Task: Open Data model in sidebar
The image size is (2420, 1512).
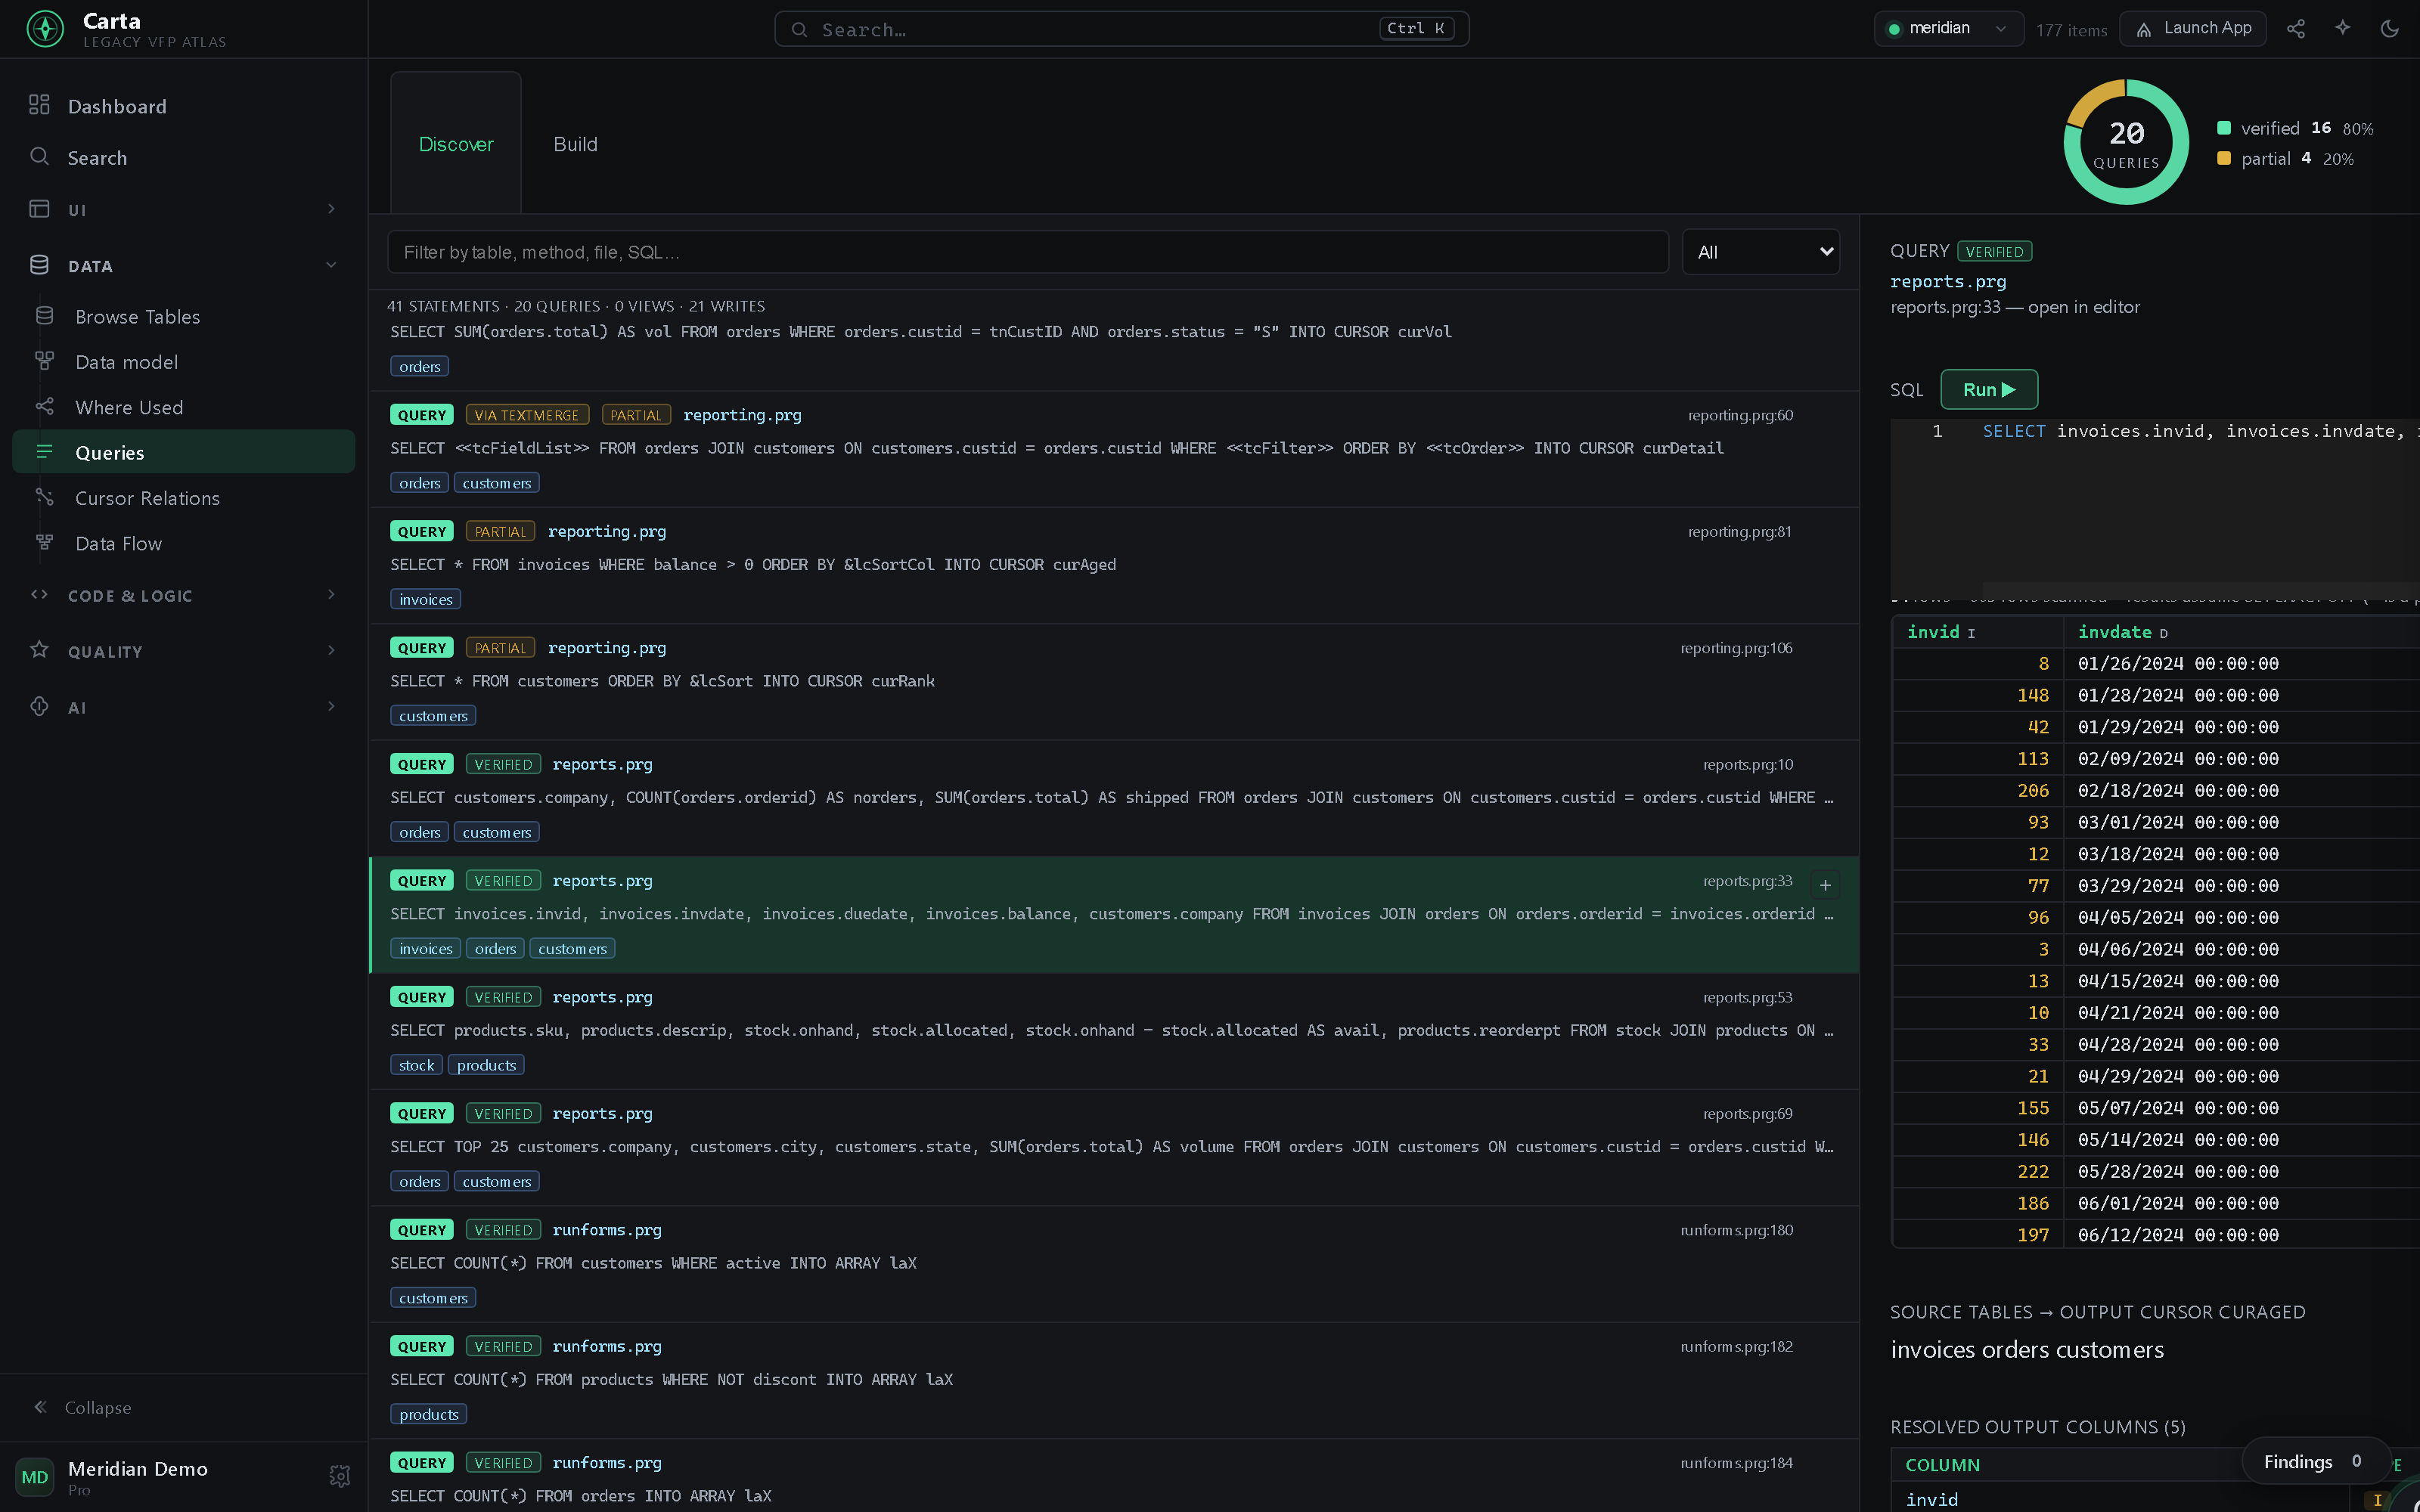Action: 184,361
